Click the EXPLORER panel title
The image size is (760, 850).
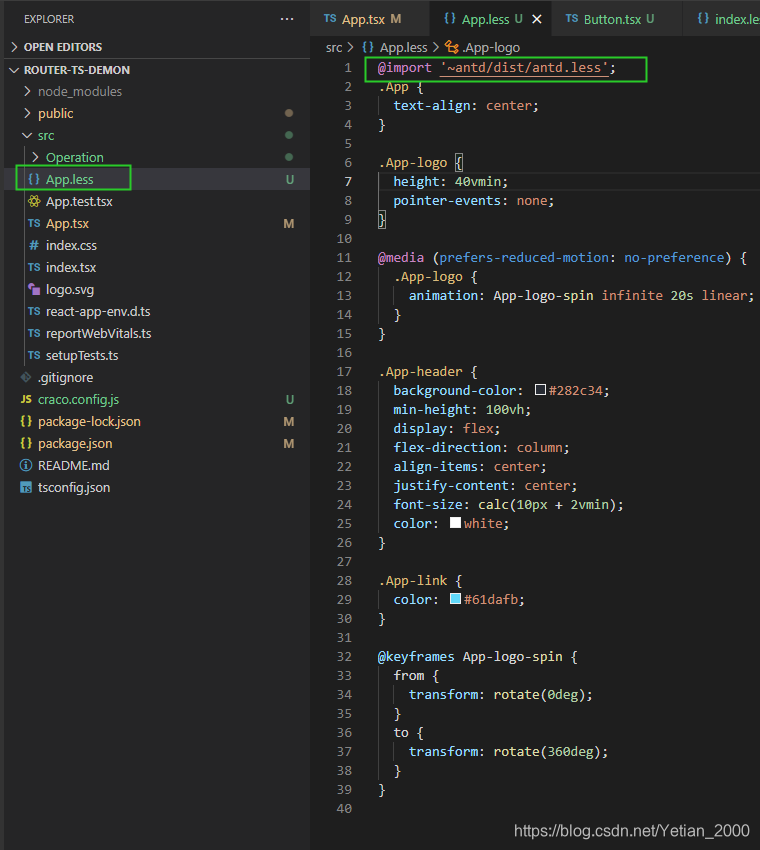49,19
